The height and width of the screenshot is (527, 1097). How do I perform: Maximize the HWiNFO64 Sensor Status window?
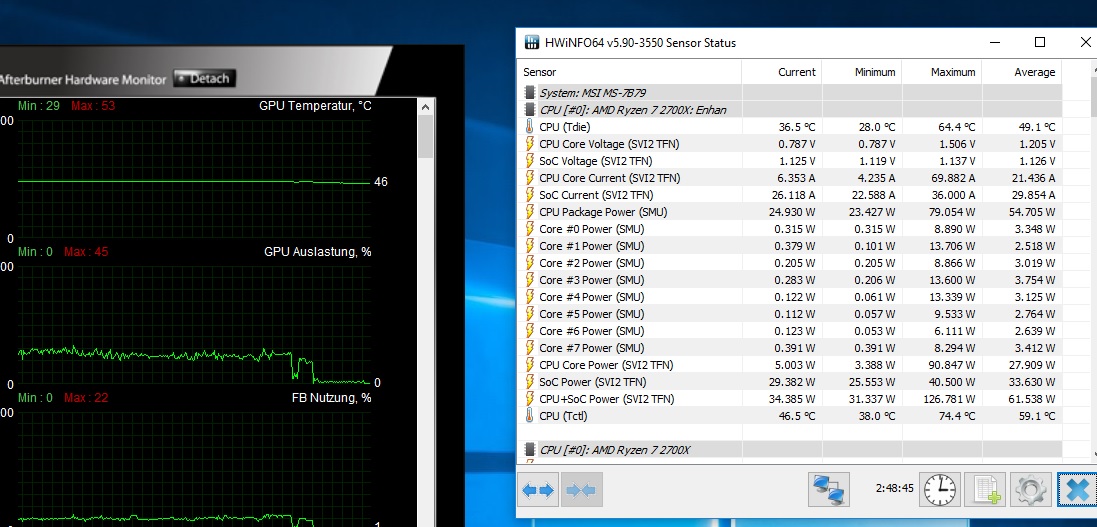pyautogui.click(x=1040, y=43)
